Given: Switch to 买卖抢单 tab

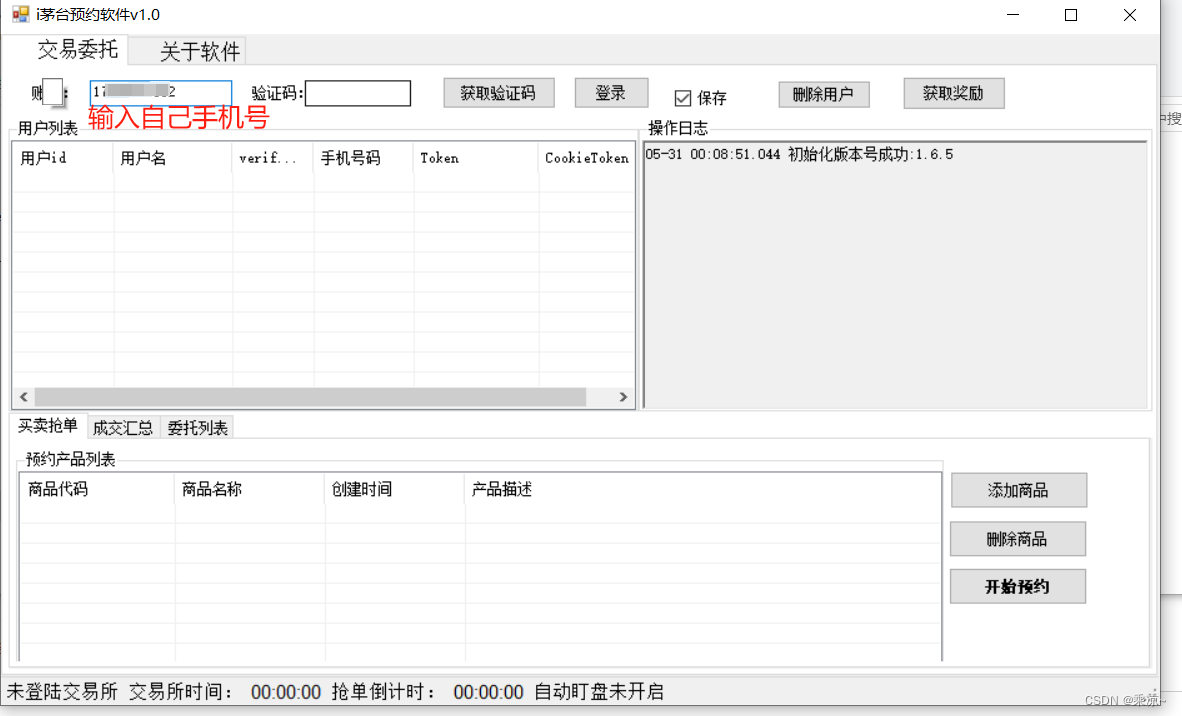Looking at the screenshot, I should tap(47, 426).
